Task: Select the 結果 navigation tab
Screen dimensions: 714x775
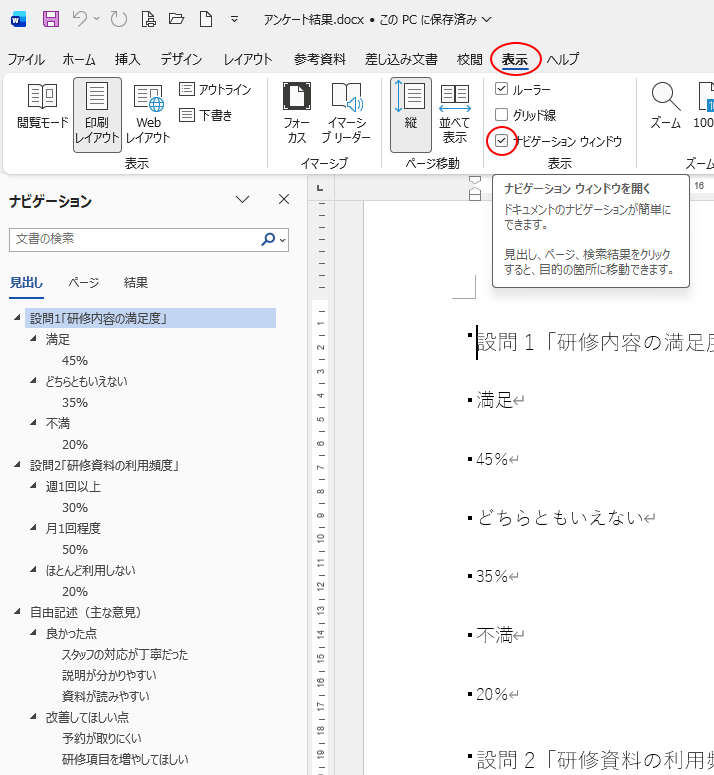Action: coord(136,283)
